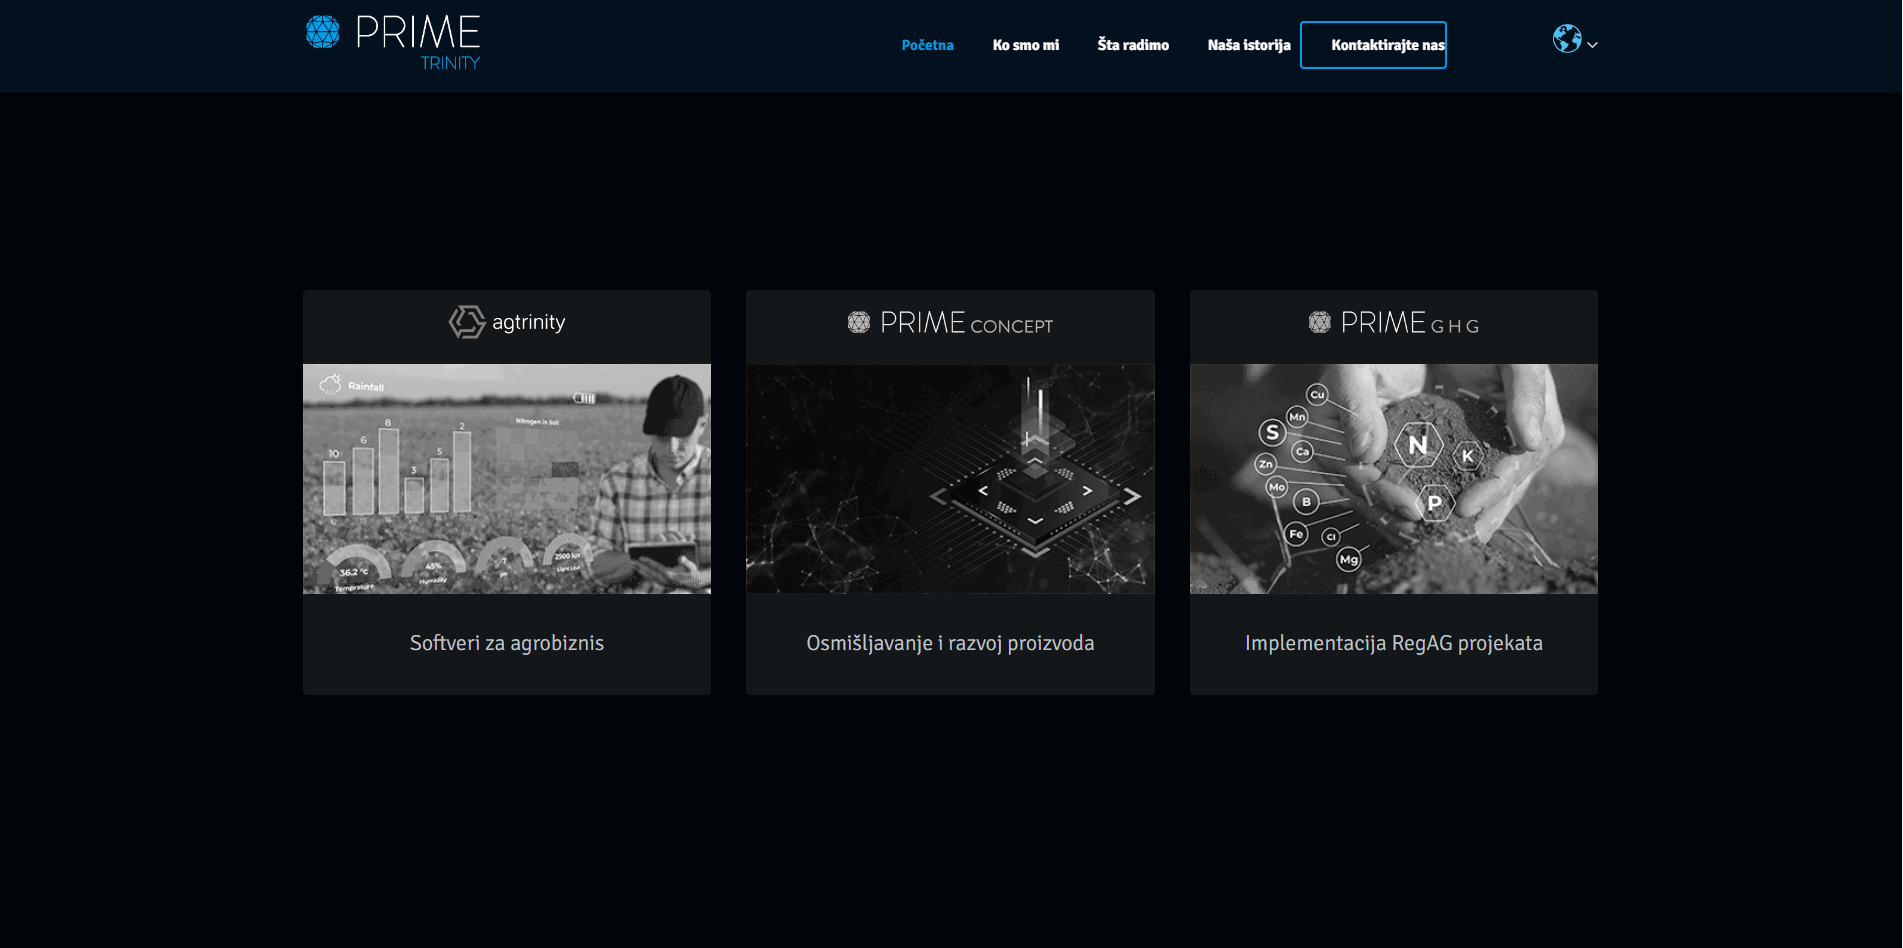Click the Prime GHG sphere icon
Viewport: 1903px width, 948px height.
(x=1320, y=322)
